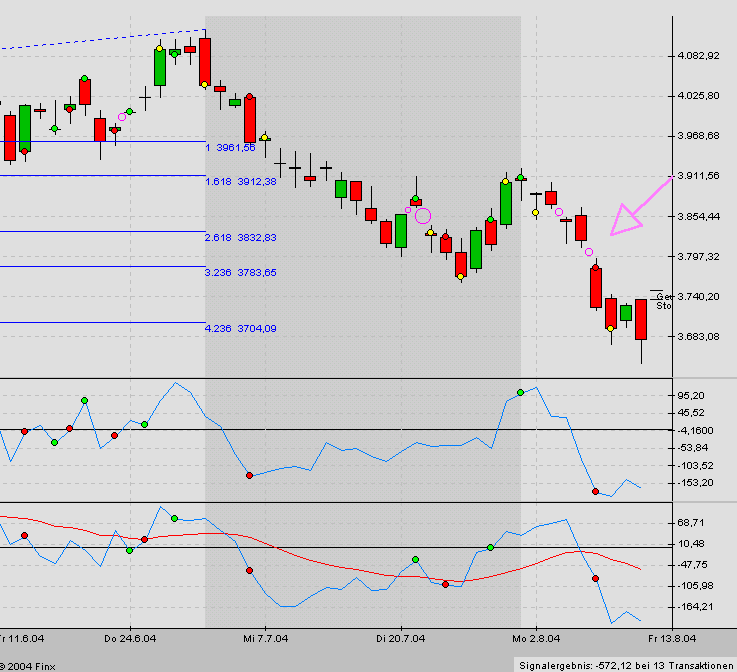Select the large pink circle marker
The width and height of the screenshot is (737, 672).
pos(422,215)
